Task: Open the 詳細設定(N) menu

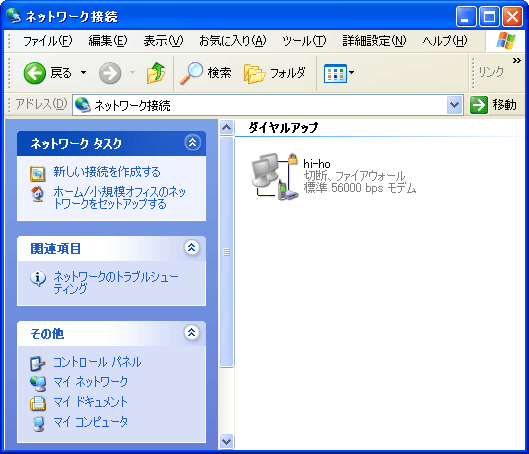Action: pyautogui.click(x=374, y=41)
